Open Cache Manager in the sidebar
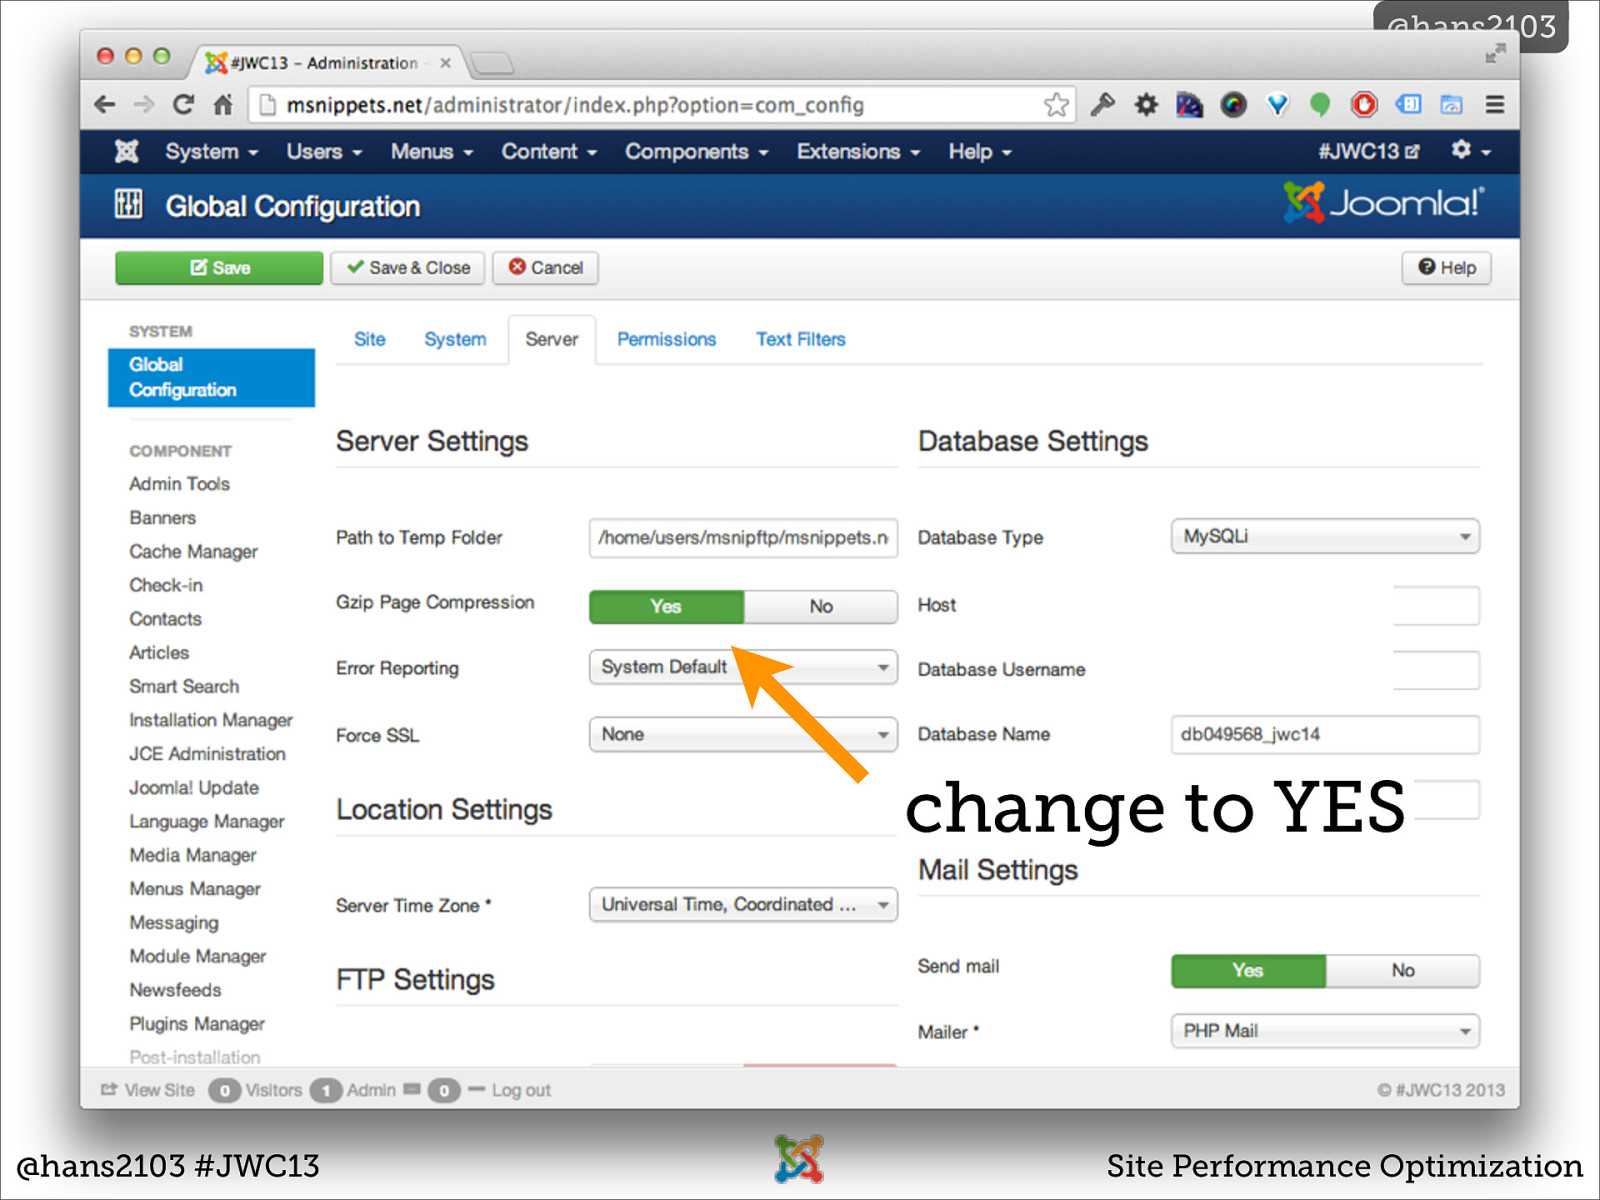This screenshot has height=1200, width=1600. tap(193, 552)
